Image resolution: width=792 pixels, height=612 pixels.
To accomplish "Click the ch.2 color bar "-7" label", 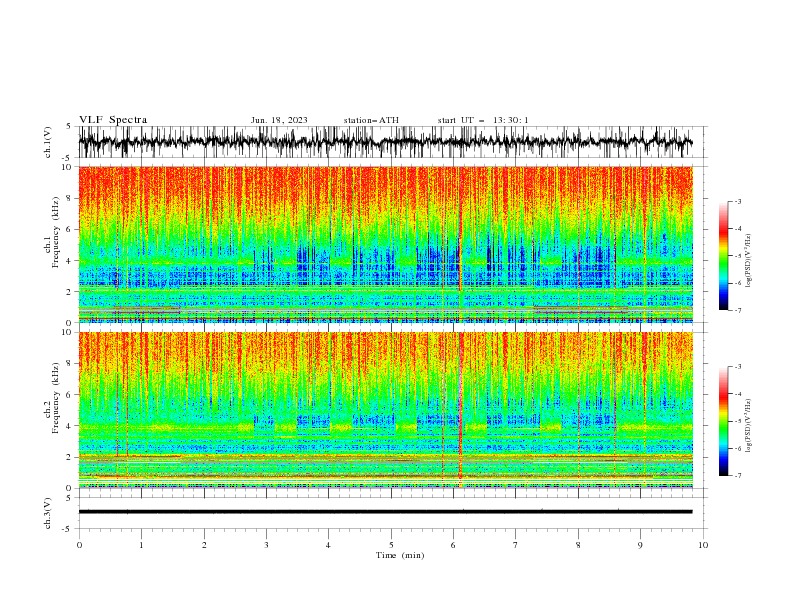I will click(x=738, y=476).
